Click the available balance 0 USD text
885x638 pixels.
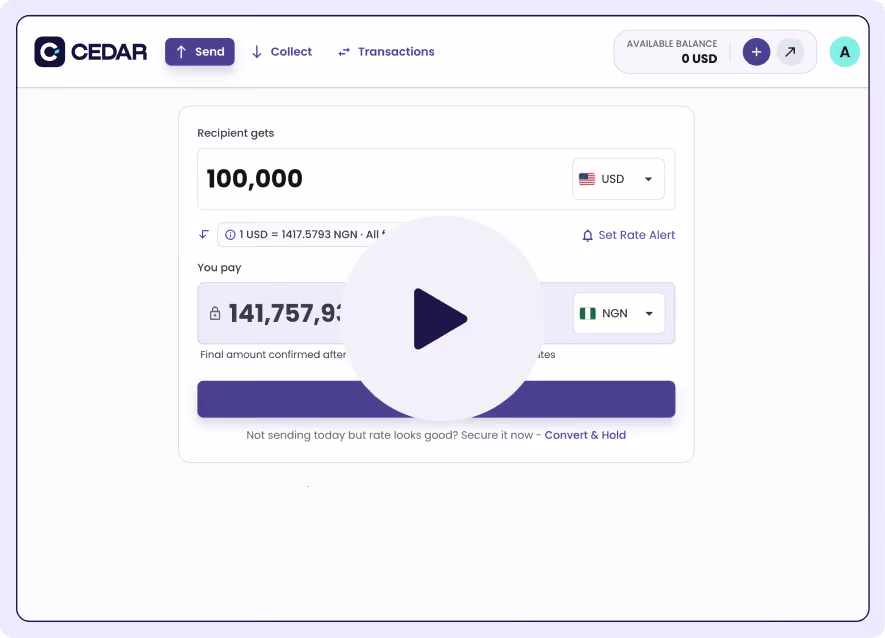(x=699, y=59)
